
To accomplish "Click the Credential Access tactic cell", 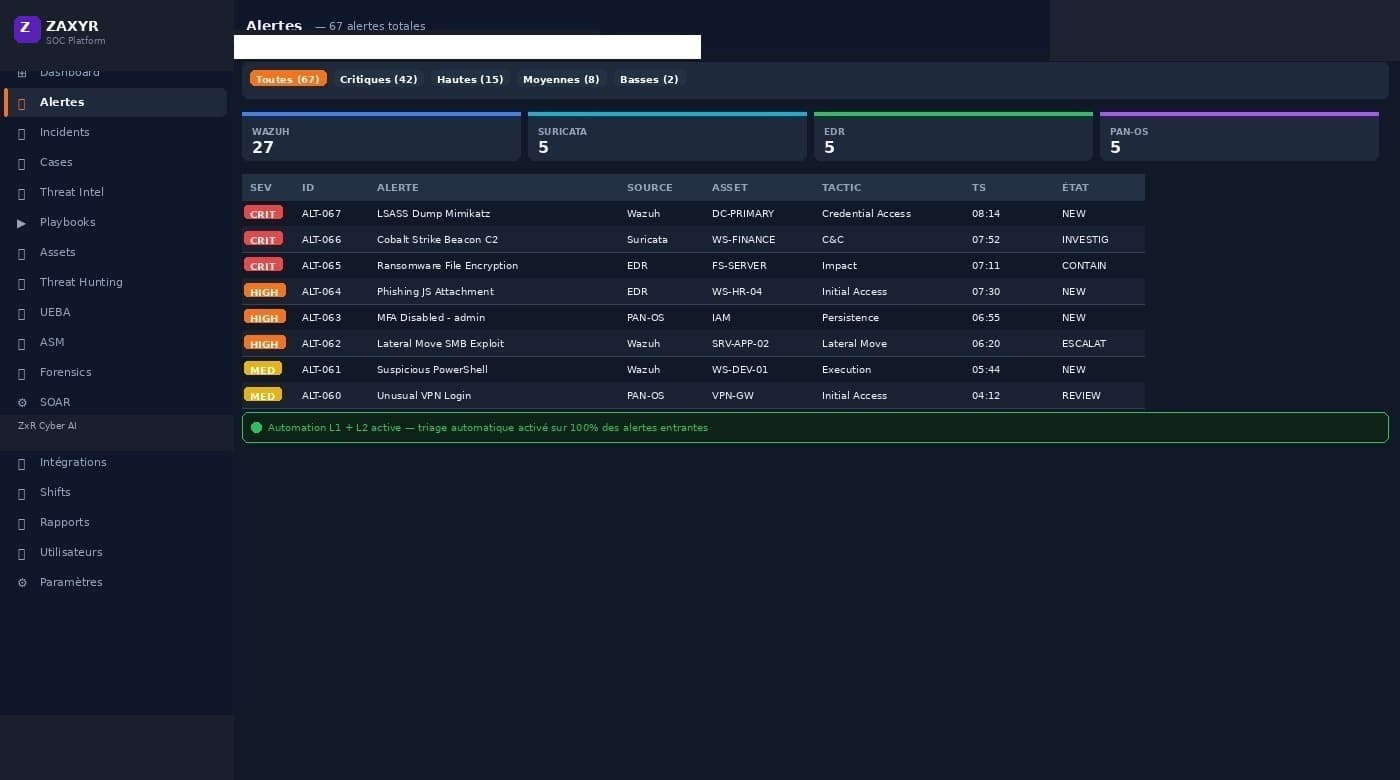I will point(866,214).
